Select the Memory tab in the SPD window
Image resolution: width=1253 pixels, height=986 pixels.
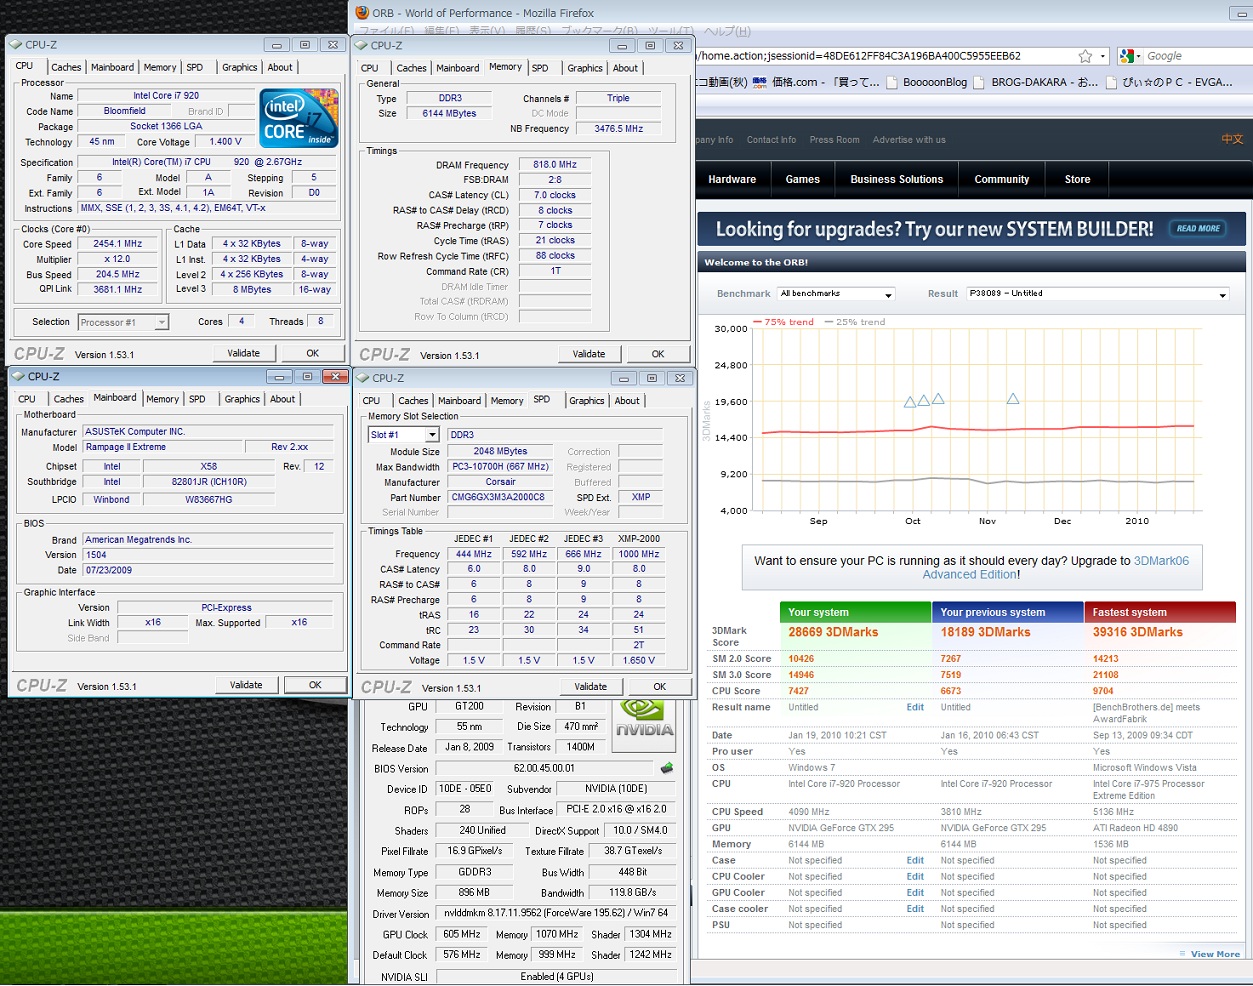pyautogui.click(x=507, y=401)
